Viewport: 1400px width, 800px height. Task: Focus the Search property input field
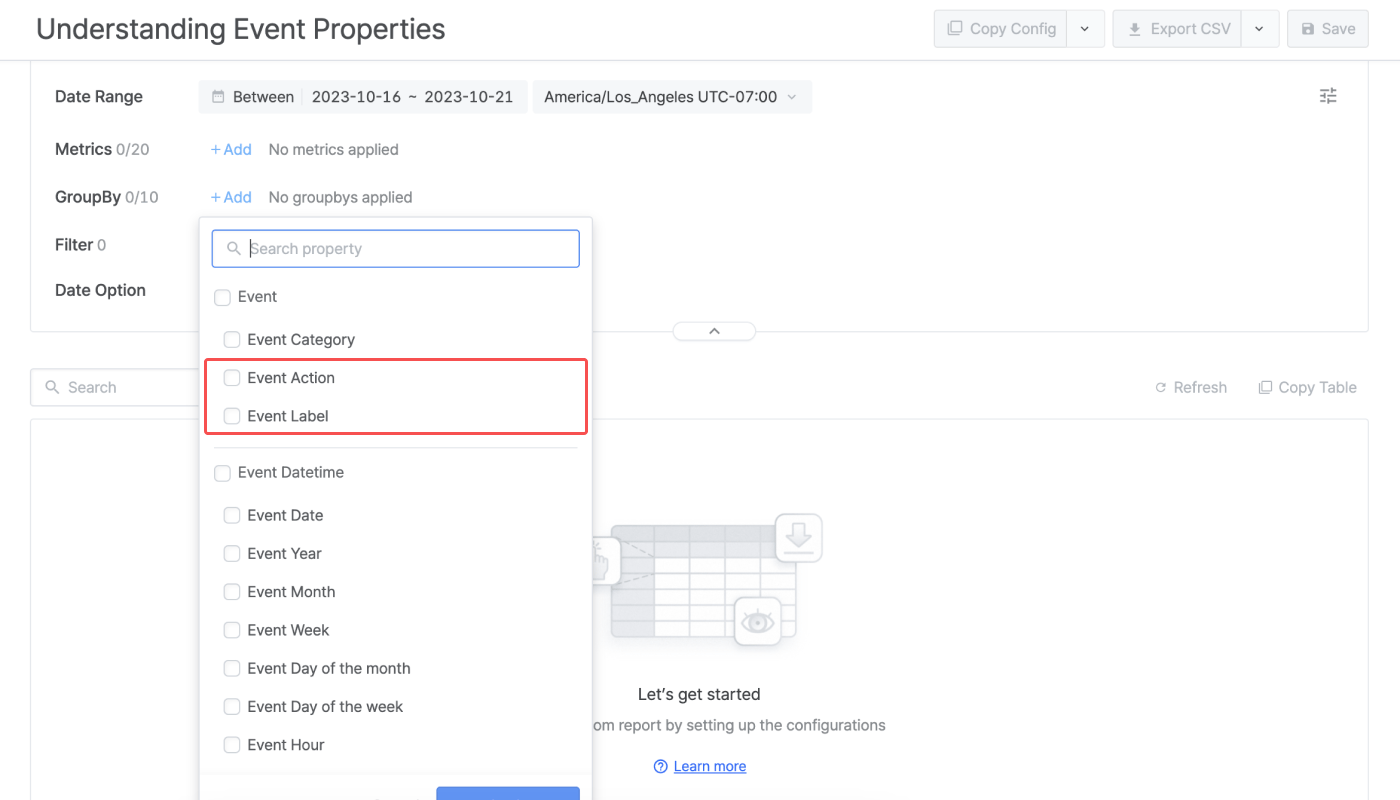click(395, 249)
